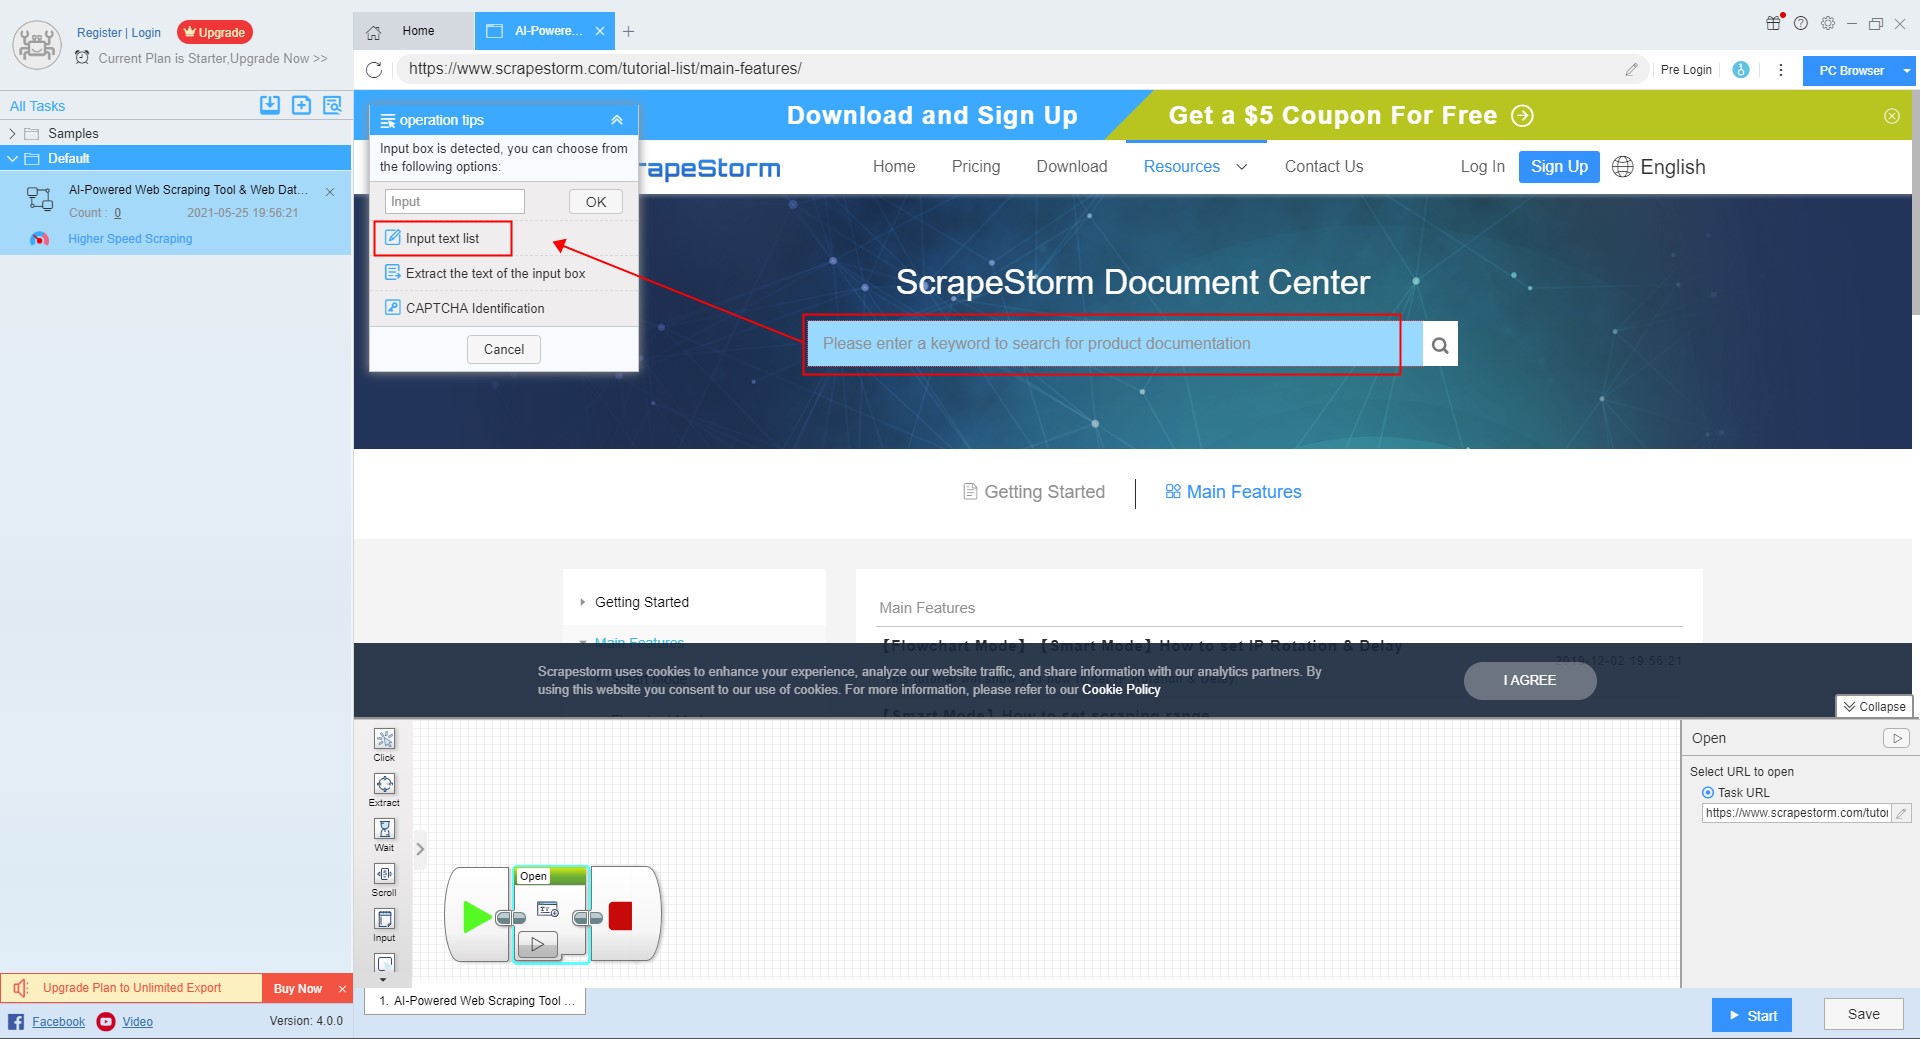Screen dimensions: 1921x1039
Task: Select the Wait action tool
Action: [x=384, y=835]
